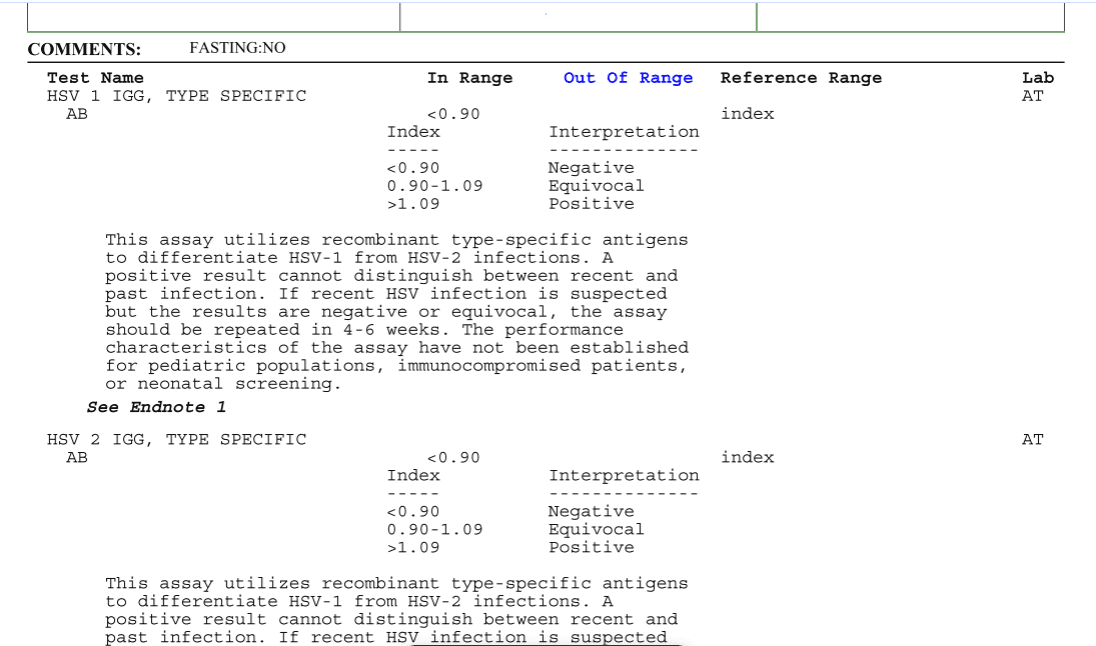Click the COMMENTS label
The height and width of the screenshot is (646, 1096).
84,49
